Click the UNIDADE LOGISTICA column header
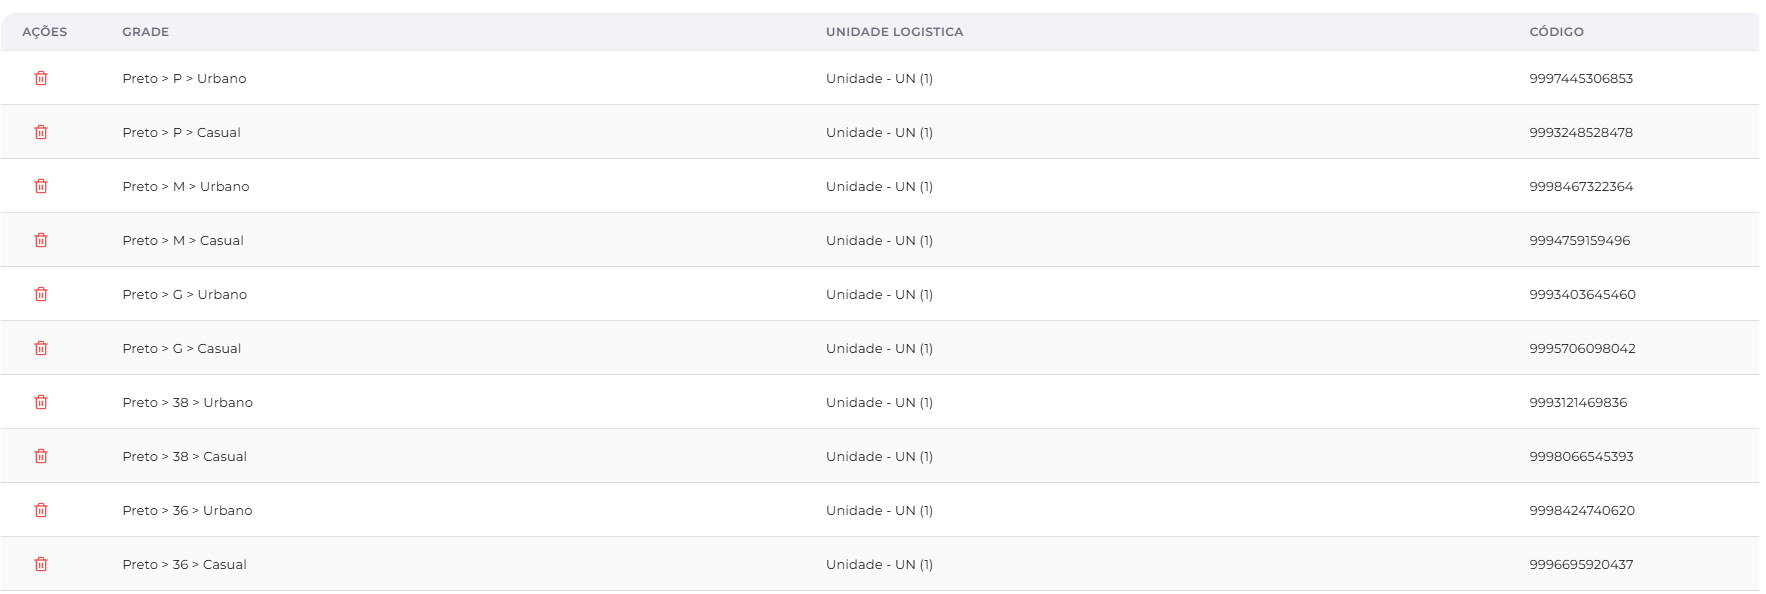The width and height of the screenshot is (1766, 594). (x=894, y=32)
